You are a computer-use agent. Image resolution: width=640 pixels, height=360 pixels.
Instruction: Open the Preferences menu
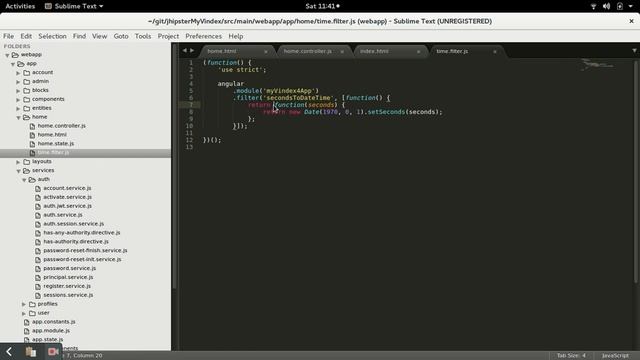[x=203, y=36]
